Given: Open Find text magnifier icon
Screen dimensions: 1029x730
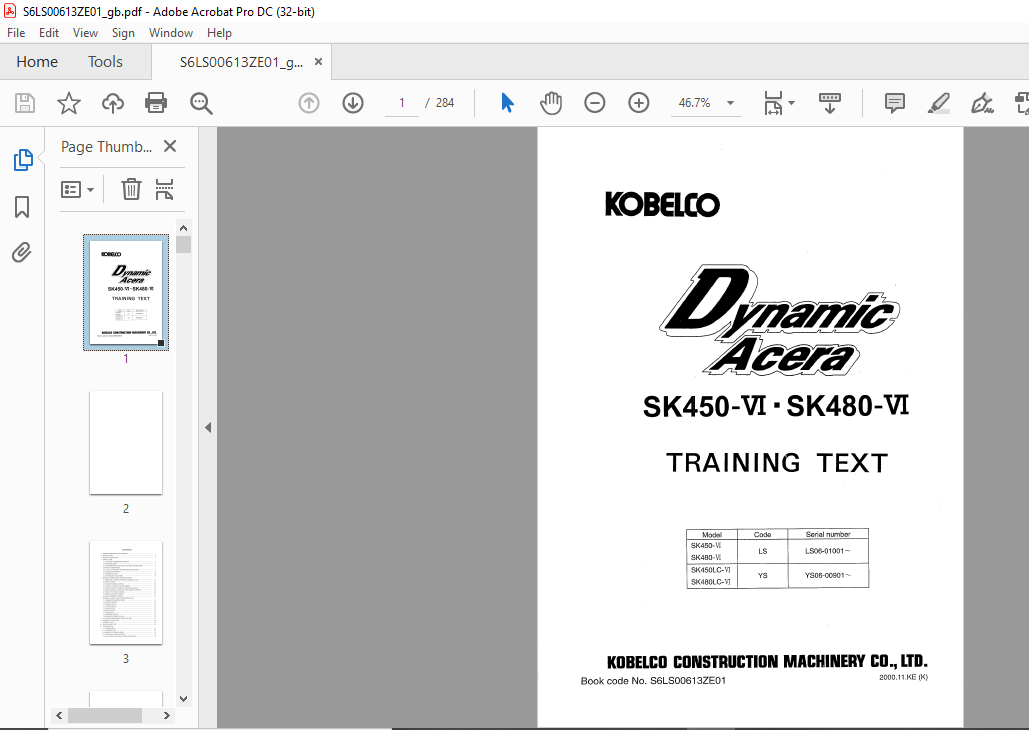Looking at the screenshot, I should 201,103.
